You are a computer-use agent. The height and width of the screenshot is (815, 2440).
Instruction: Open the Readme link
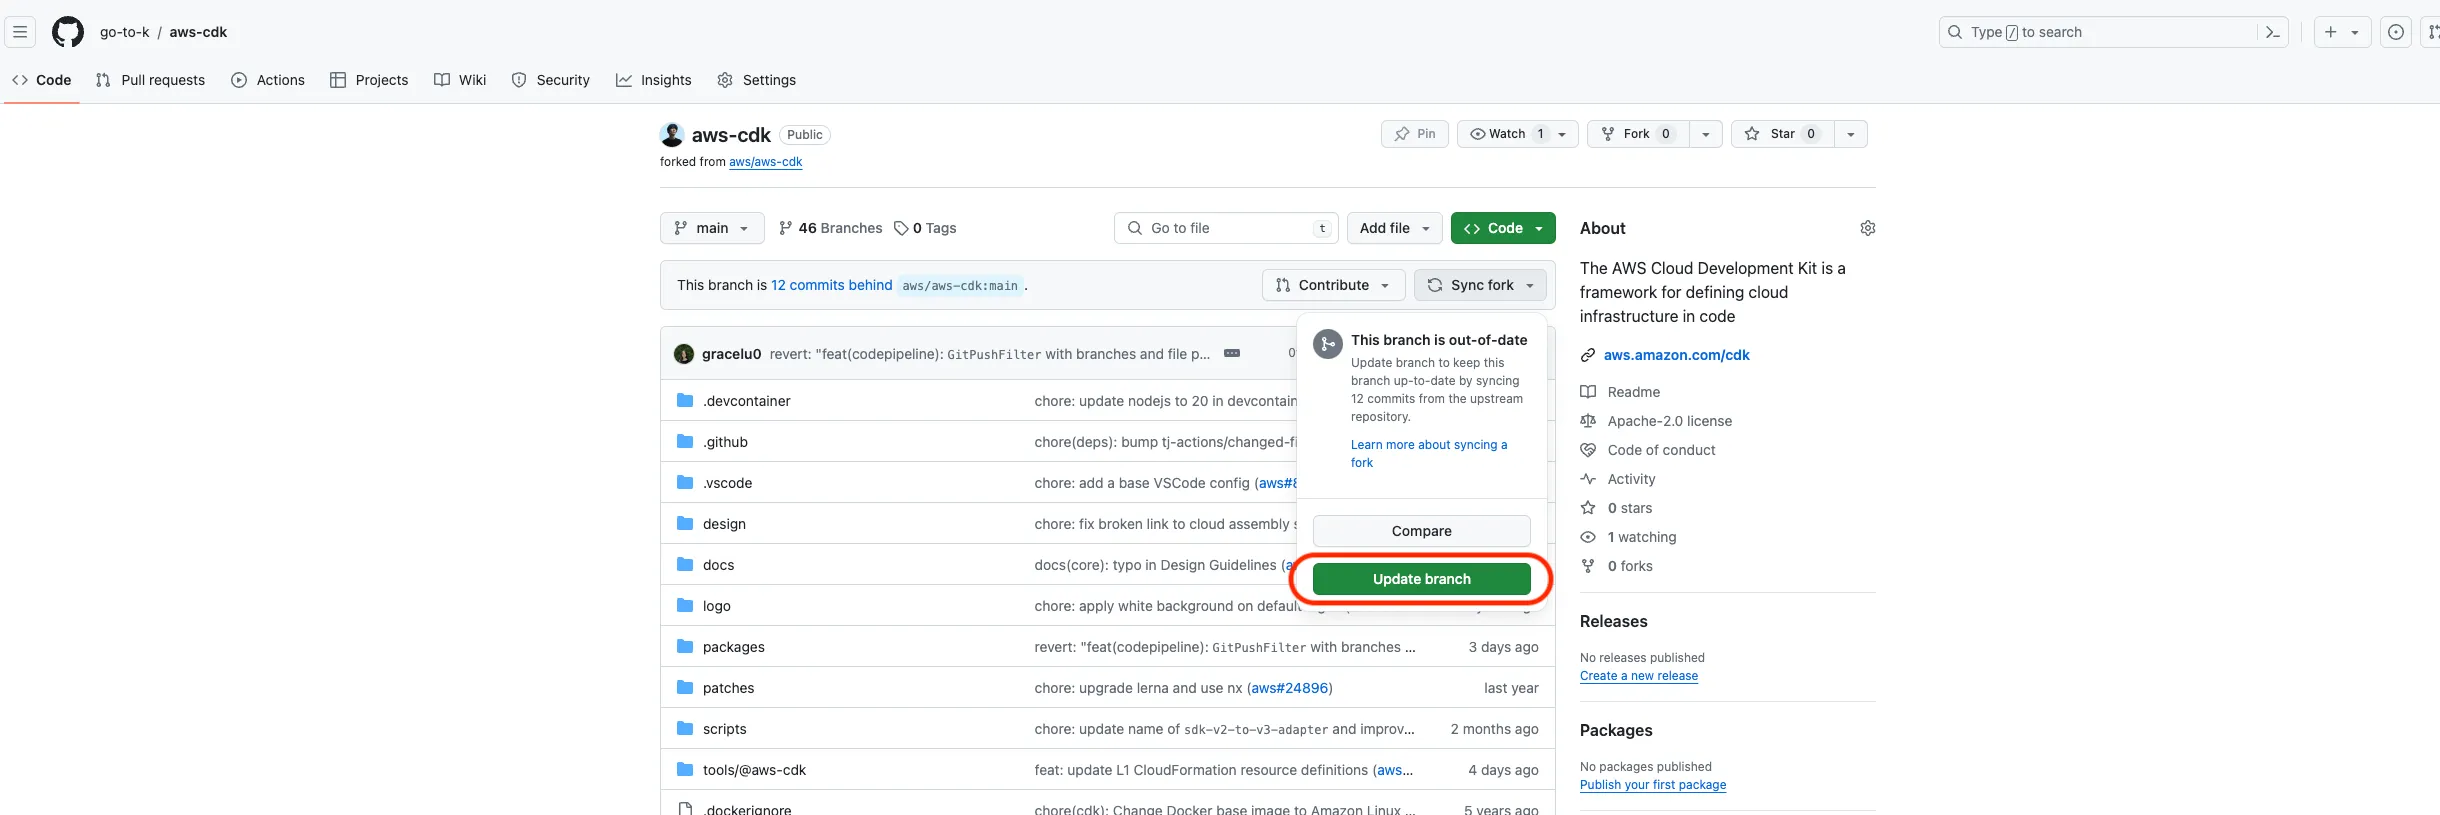[1620, 392]
